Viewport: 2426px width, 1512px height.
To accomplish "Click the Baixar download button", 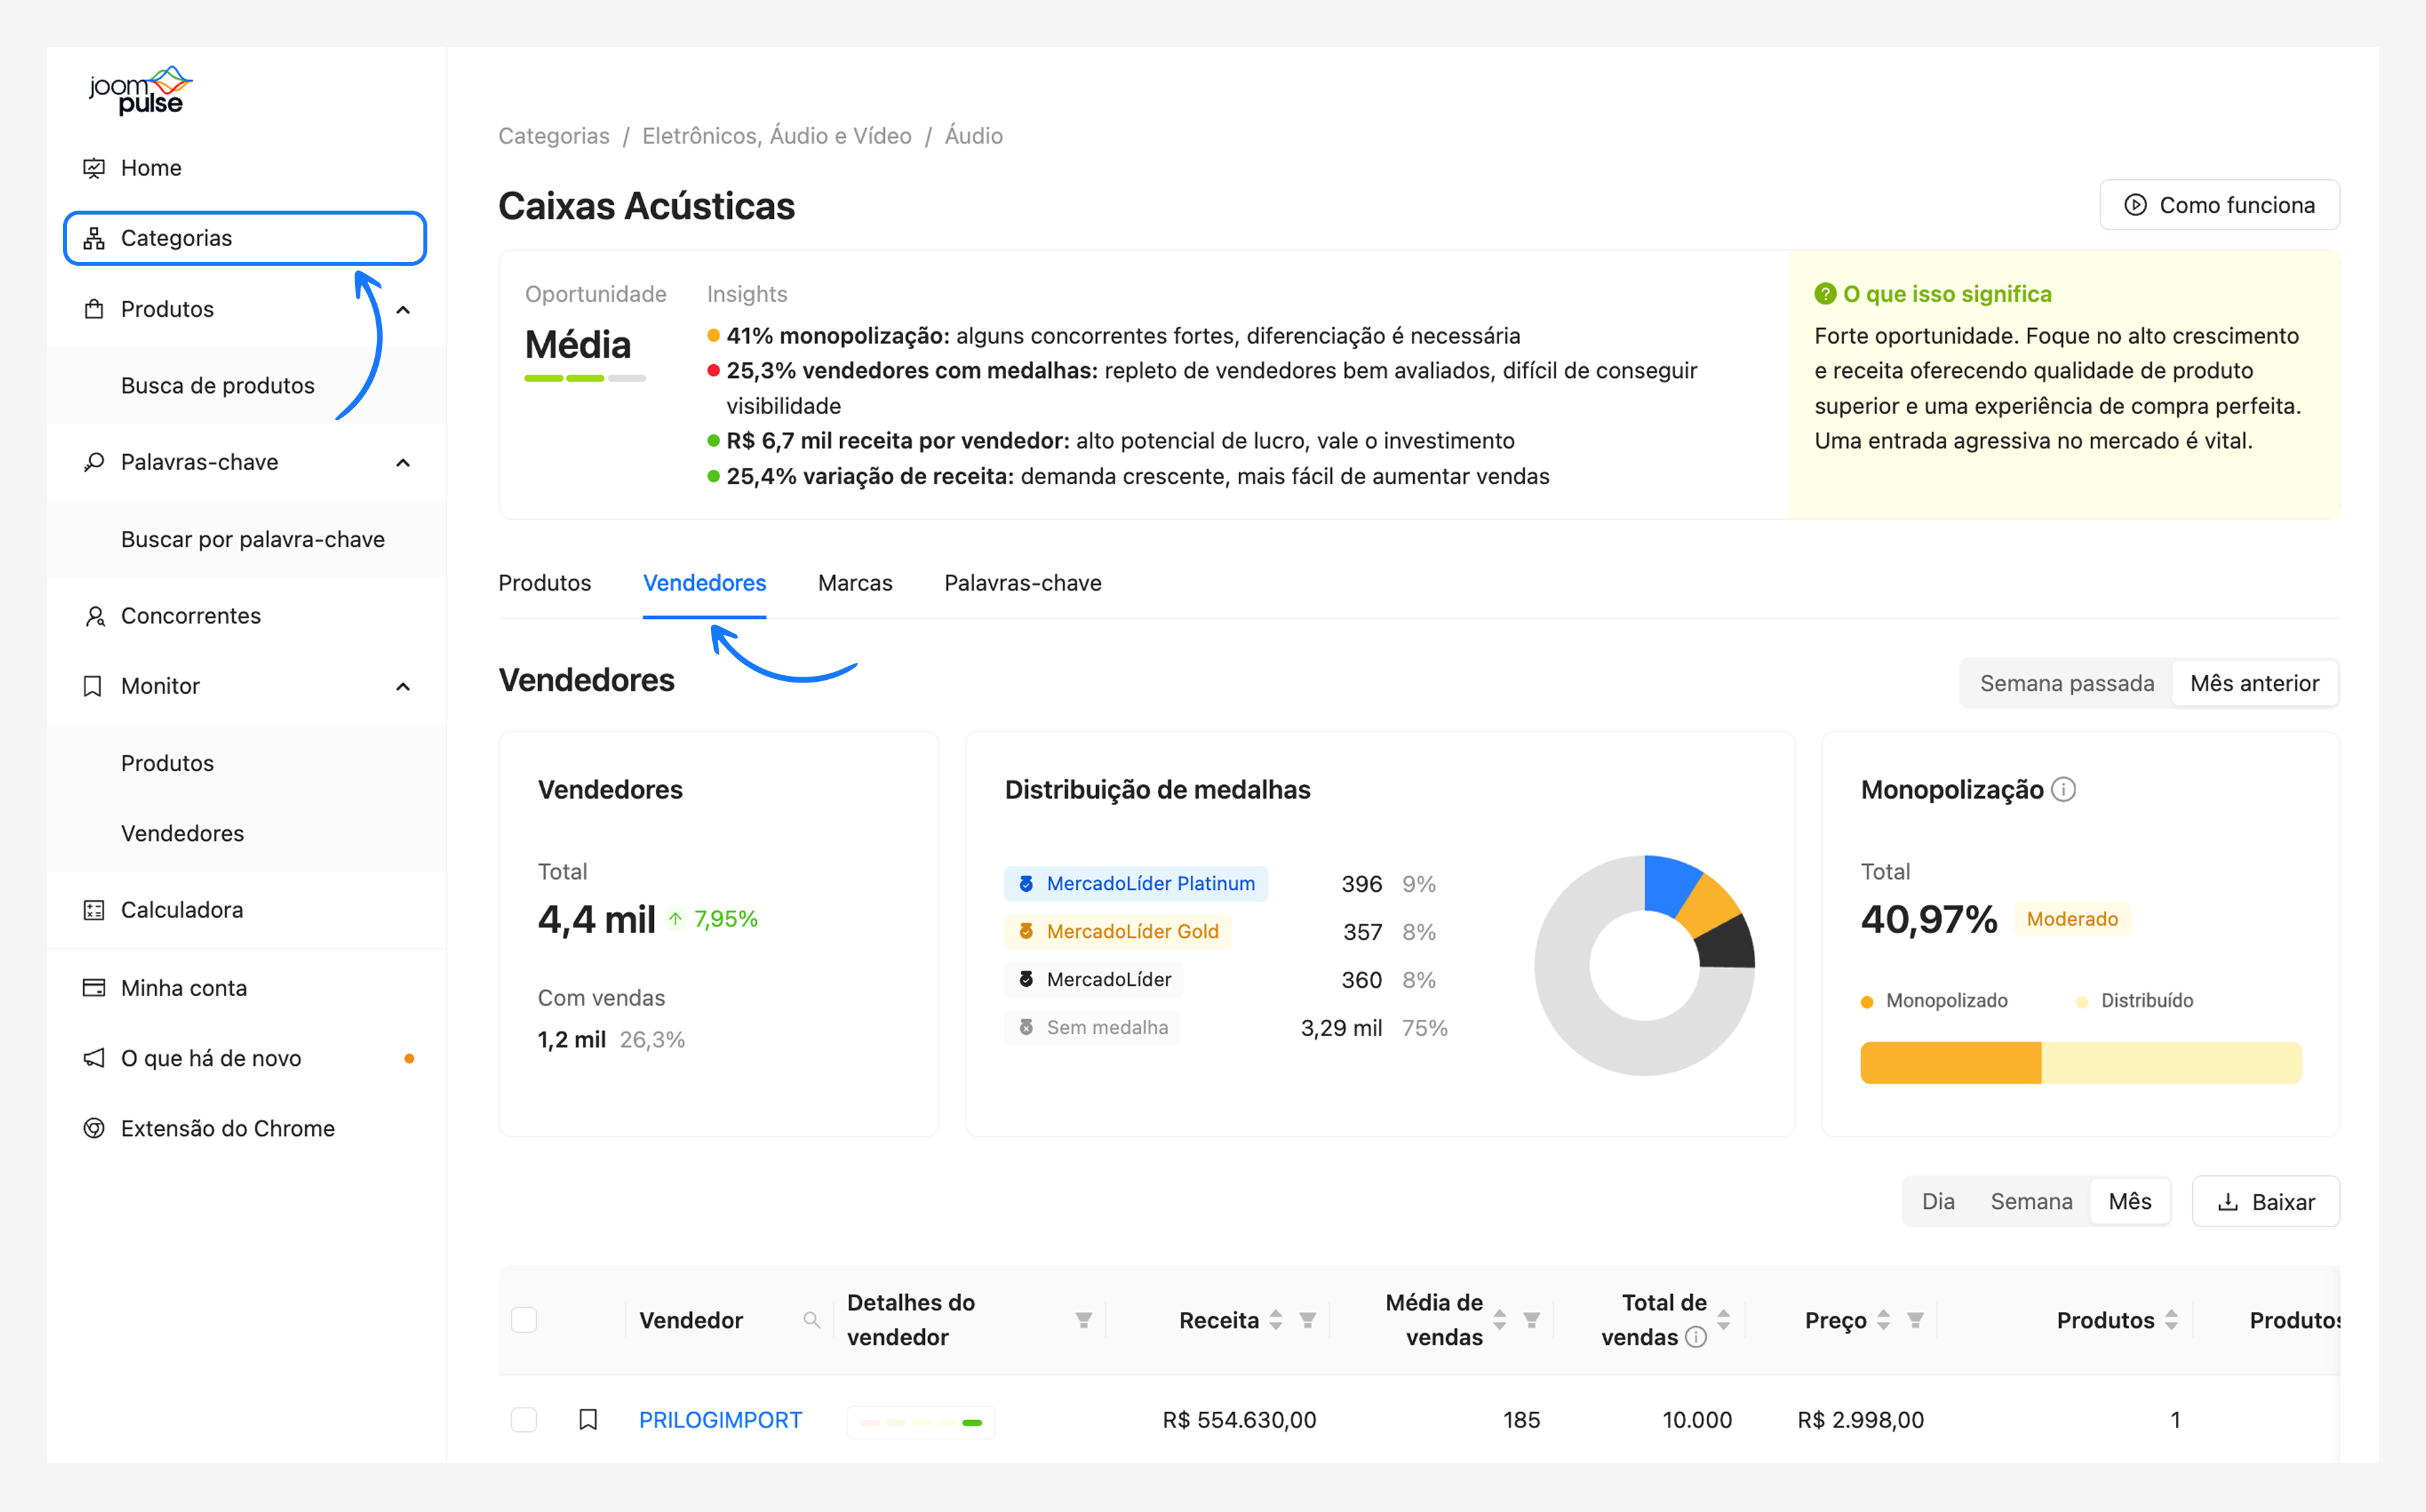I will click(x=2265, y=1201).
